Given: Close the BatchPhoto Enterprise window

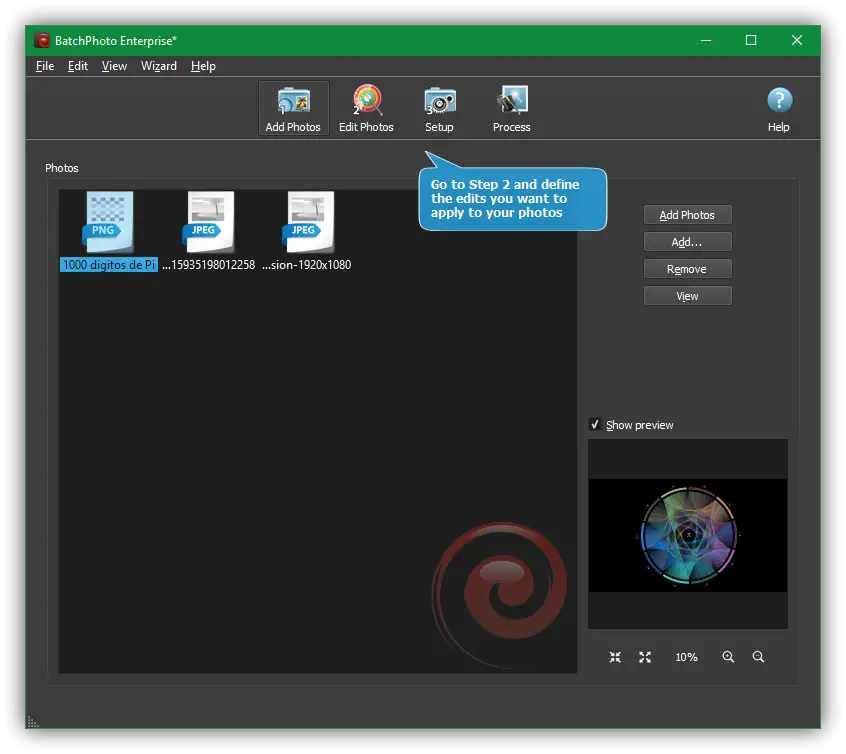Looking at the screenshot, I should click(796, 40).
